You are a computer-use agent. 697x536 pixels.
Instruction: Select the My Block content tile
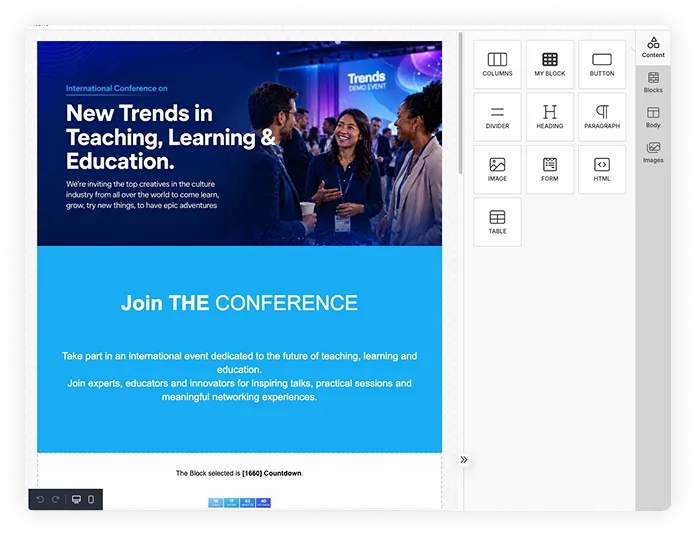(550, 64)
